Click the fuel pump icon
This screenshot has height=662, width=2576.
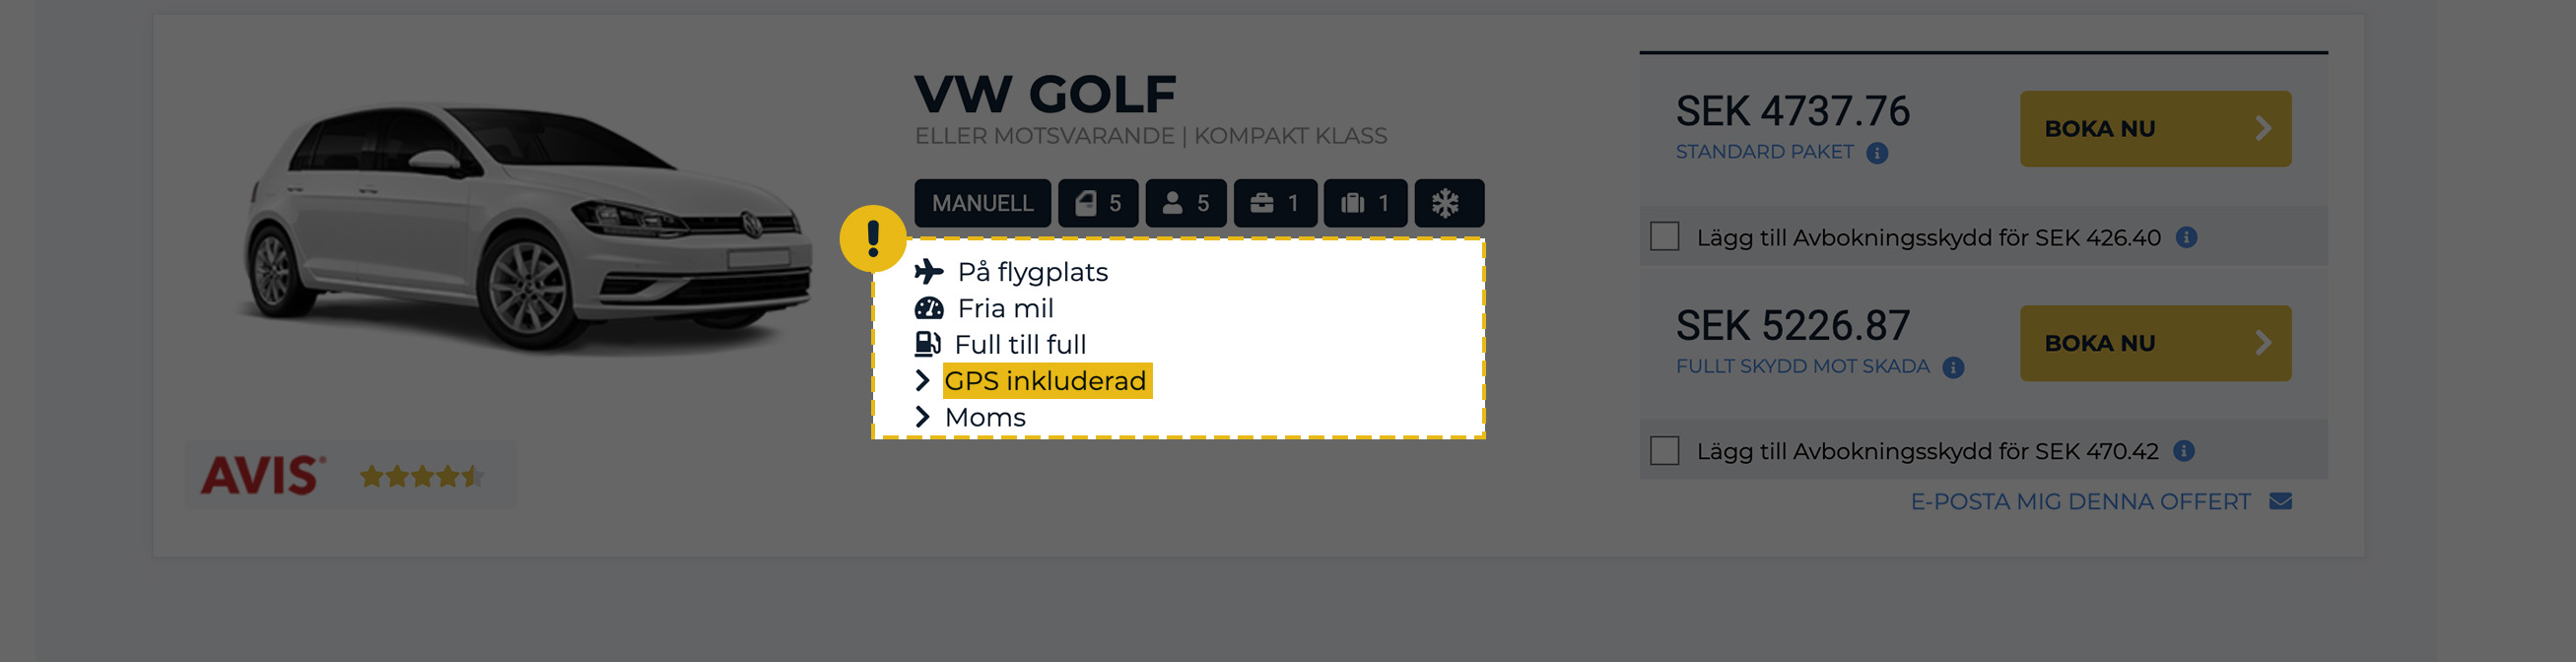point(927,344)
